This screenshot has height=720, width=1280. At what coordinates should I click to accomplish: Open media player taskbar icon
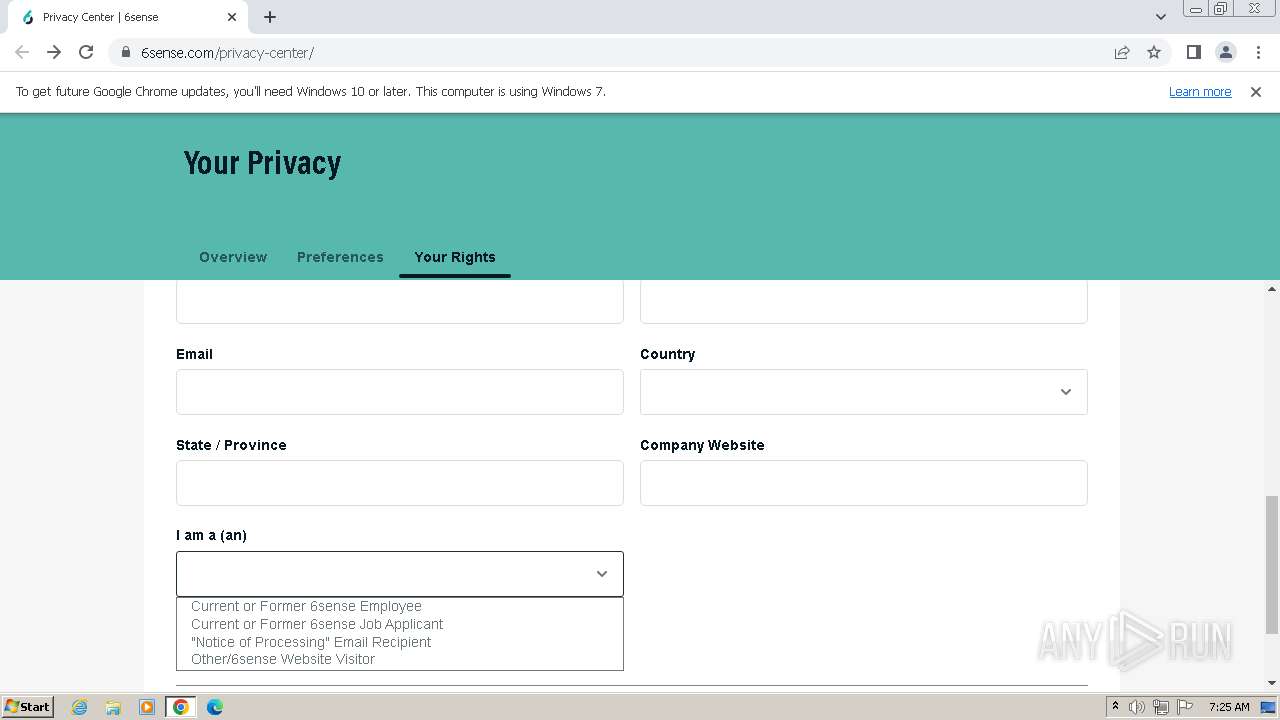[x=147, y=707]
